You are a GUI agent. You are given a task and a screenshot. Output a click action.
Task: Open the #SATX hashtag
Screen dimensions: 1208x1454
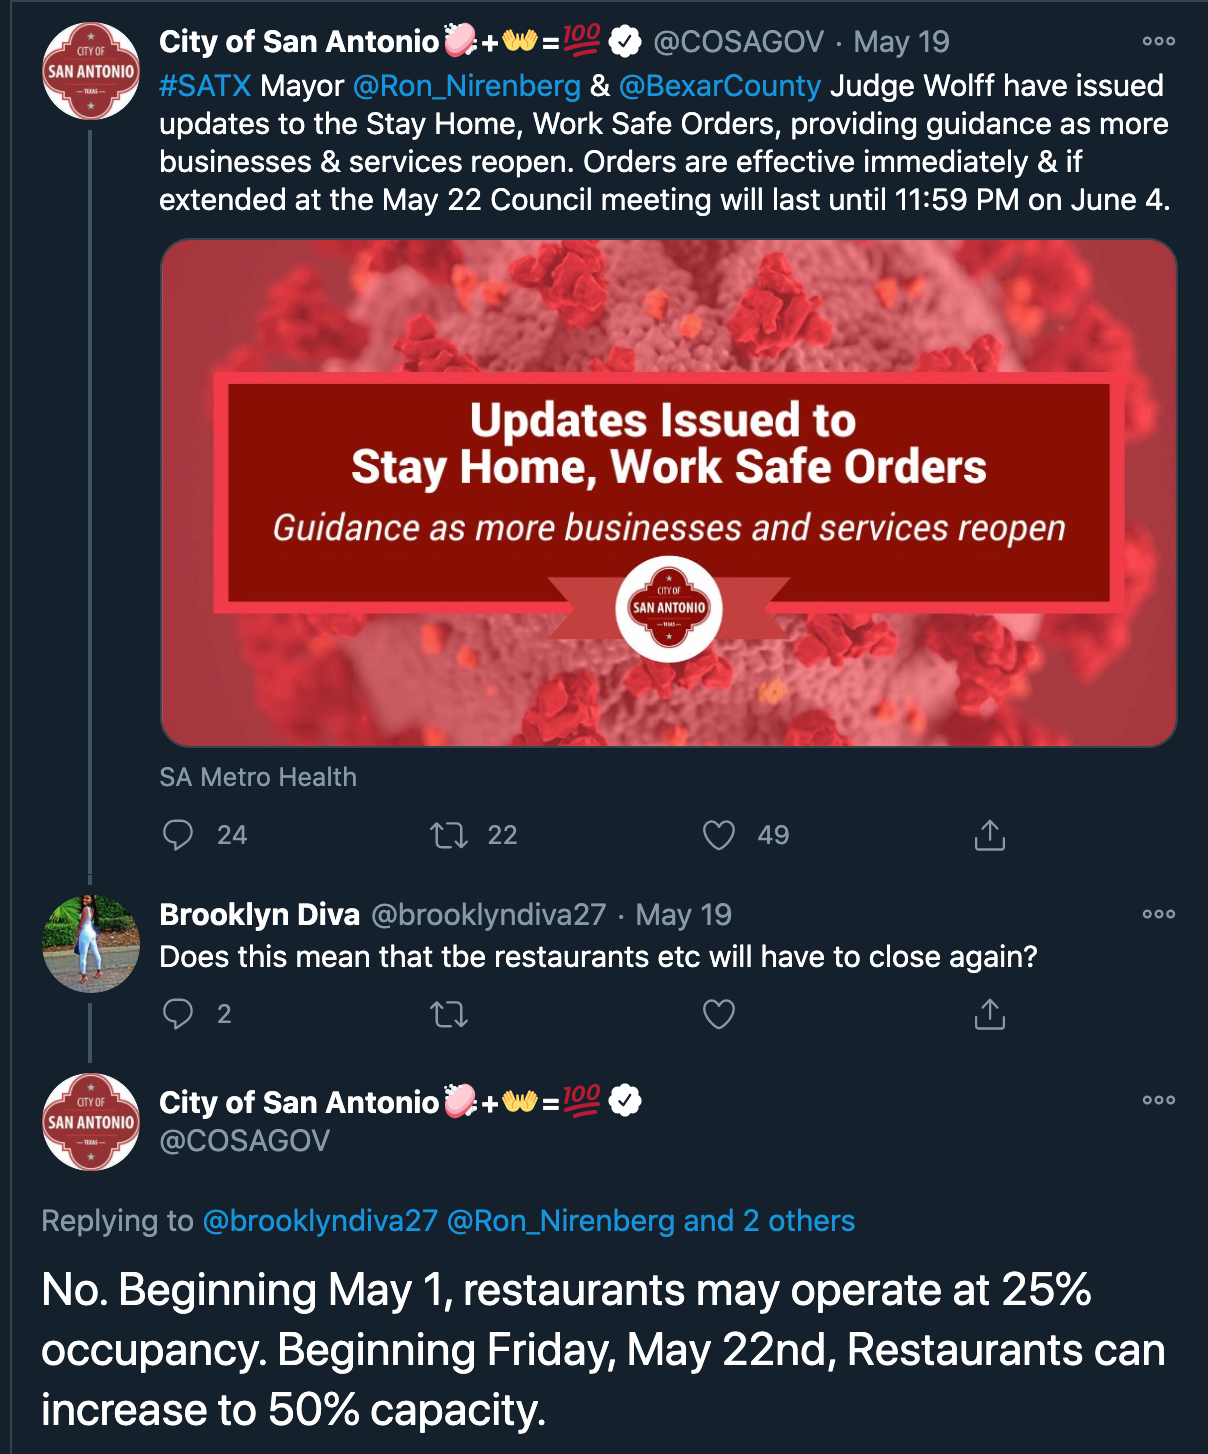coord(205,86)
